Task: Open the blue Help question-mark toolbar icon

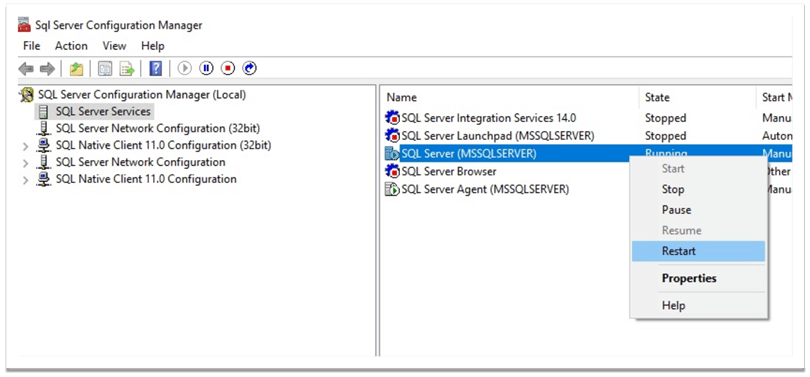Action: coord(155,68)
